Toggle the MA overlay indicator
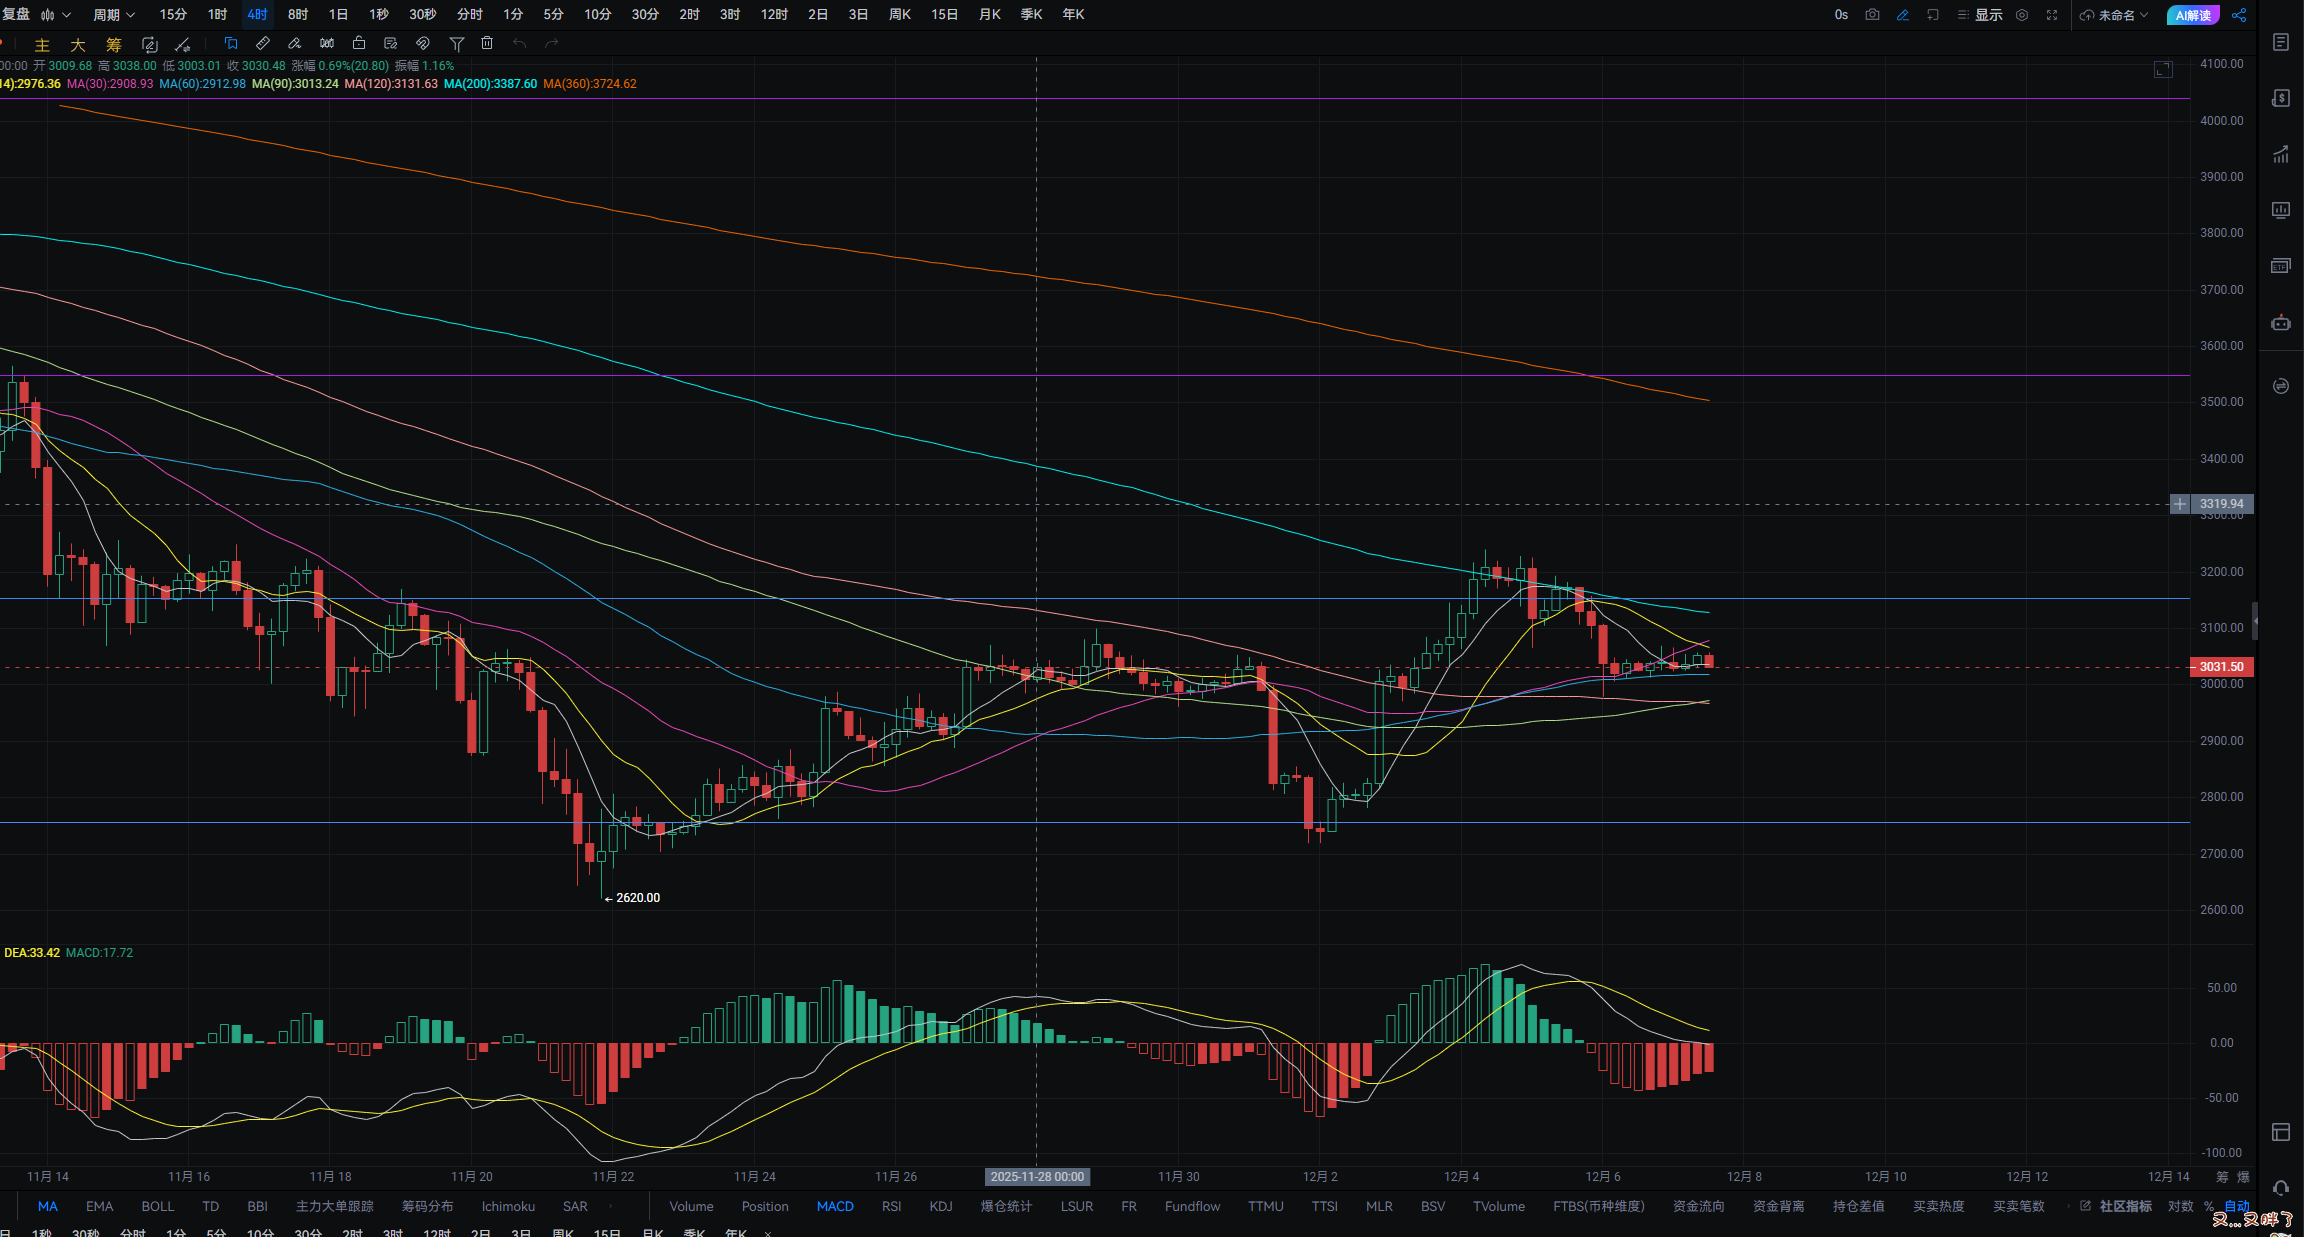Viewport: 2304px width, 1237px height. click(47, 1206)
